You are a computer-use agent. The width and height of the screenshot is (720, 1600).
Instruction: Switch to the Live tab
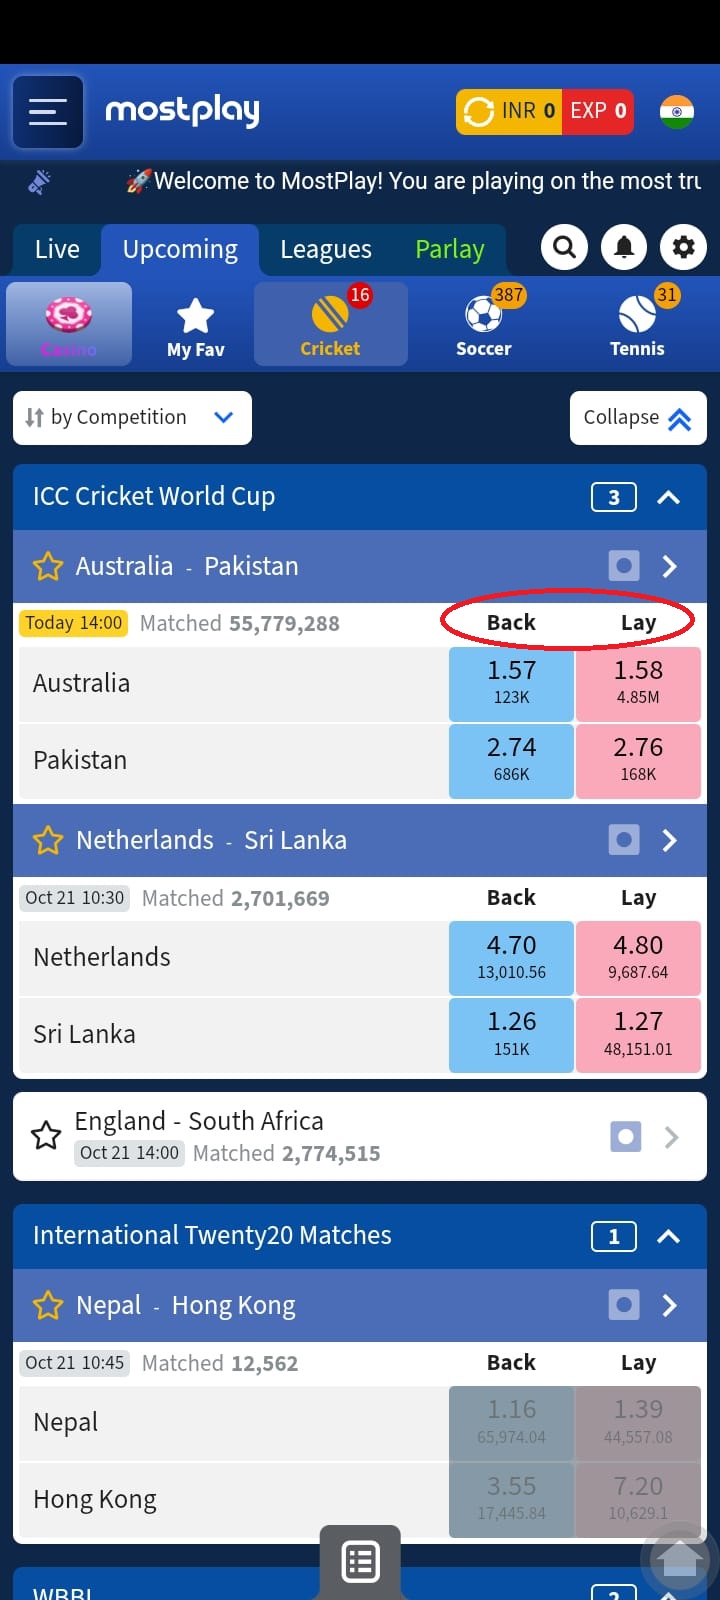click(57, 249)
